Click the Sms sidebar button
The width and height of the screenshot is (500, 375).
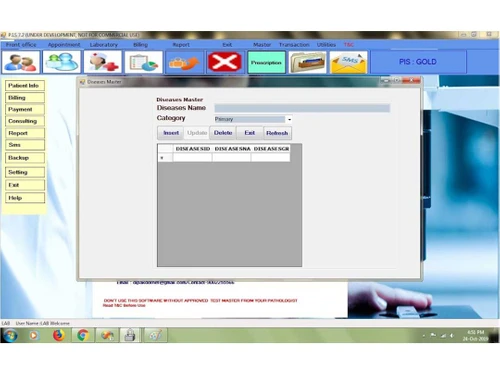pos(25,145)
